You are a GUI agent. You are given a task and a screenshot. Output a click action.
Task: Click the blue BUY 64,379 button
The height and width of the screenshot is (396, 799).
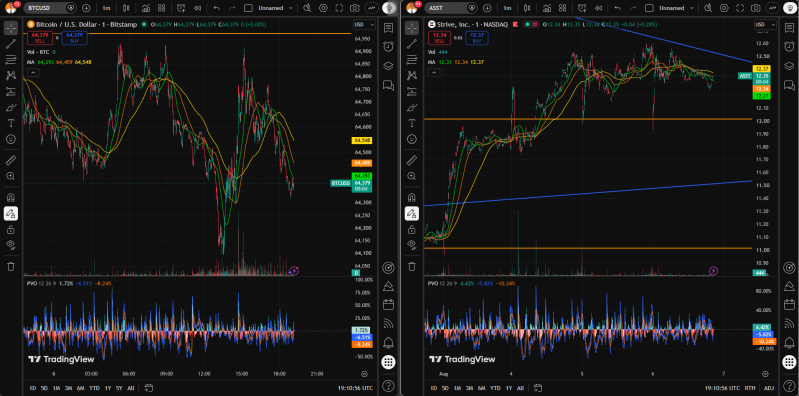point(74,37)
